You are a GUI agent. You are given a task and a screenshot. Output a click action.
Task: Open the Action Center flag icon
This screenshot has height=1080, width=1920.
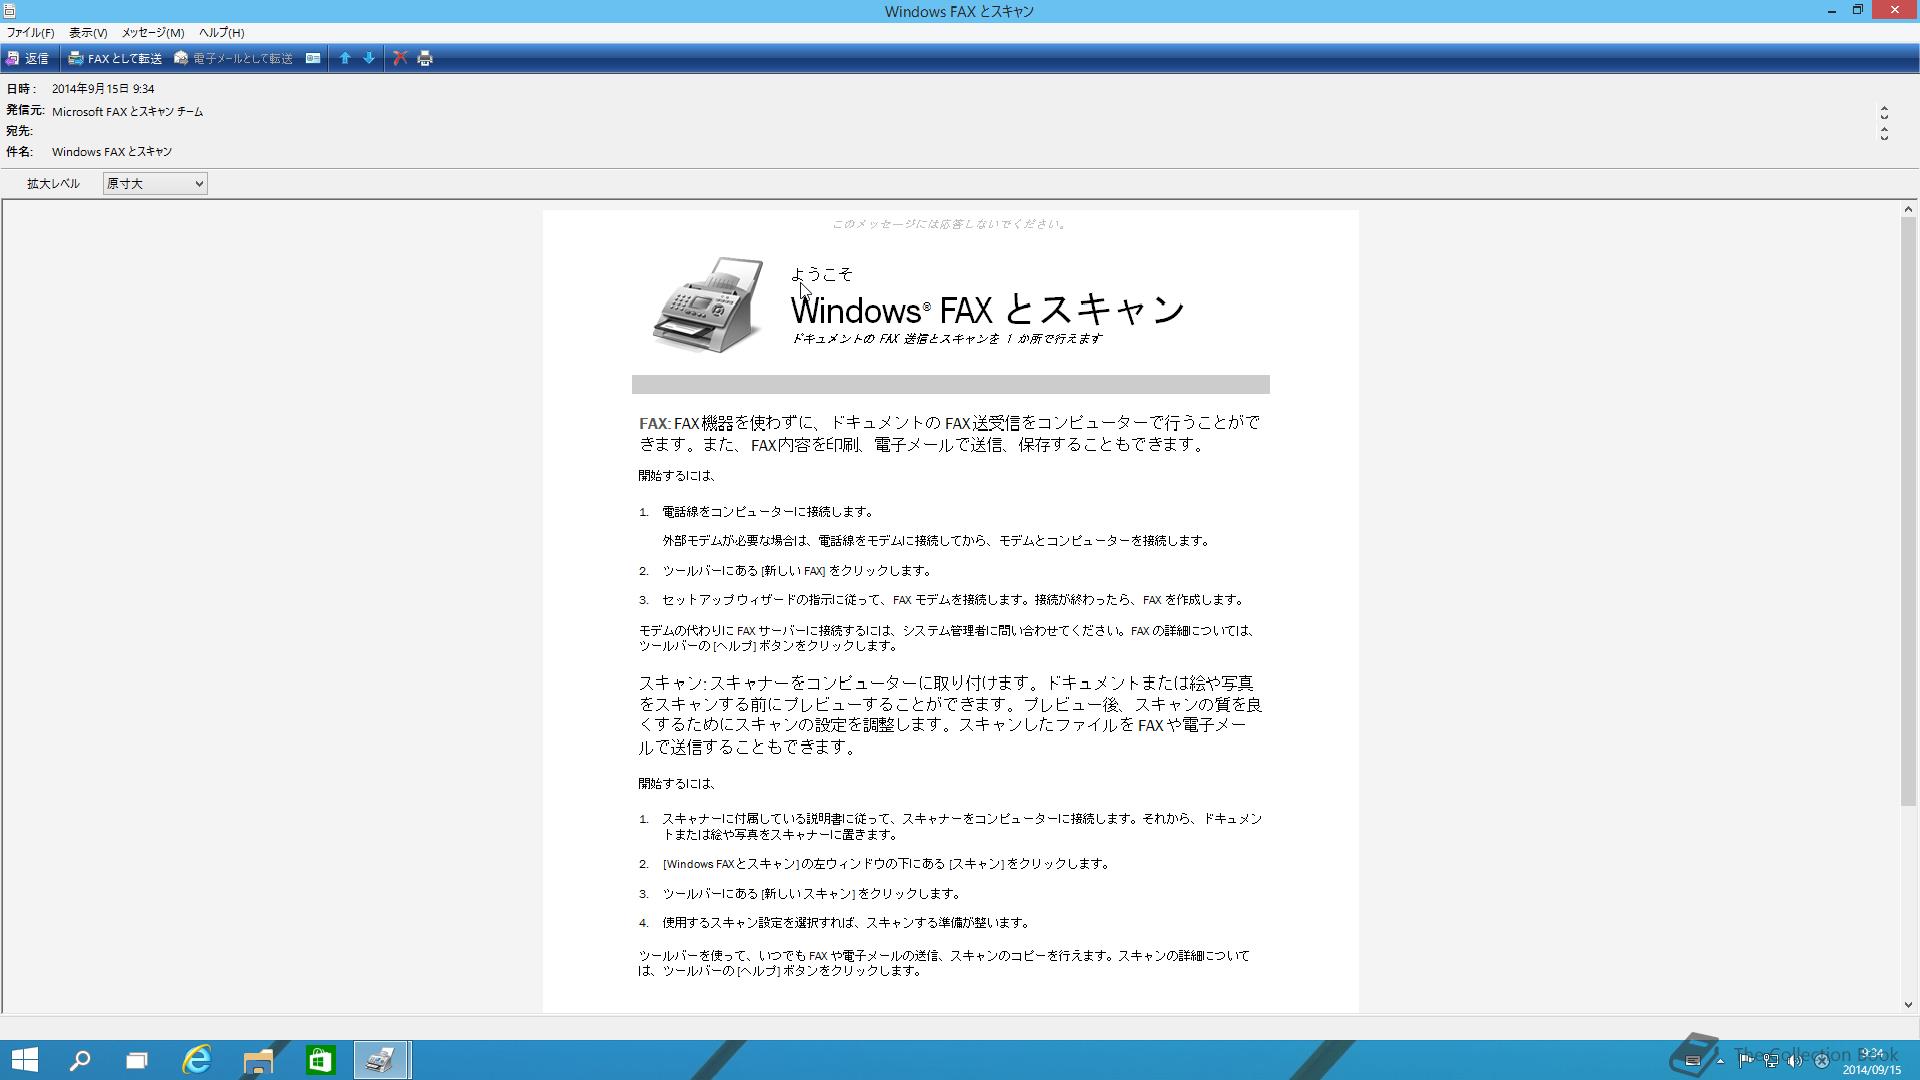coord(1746,1061)
